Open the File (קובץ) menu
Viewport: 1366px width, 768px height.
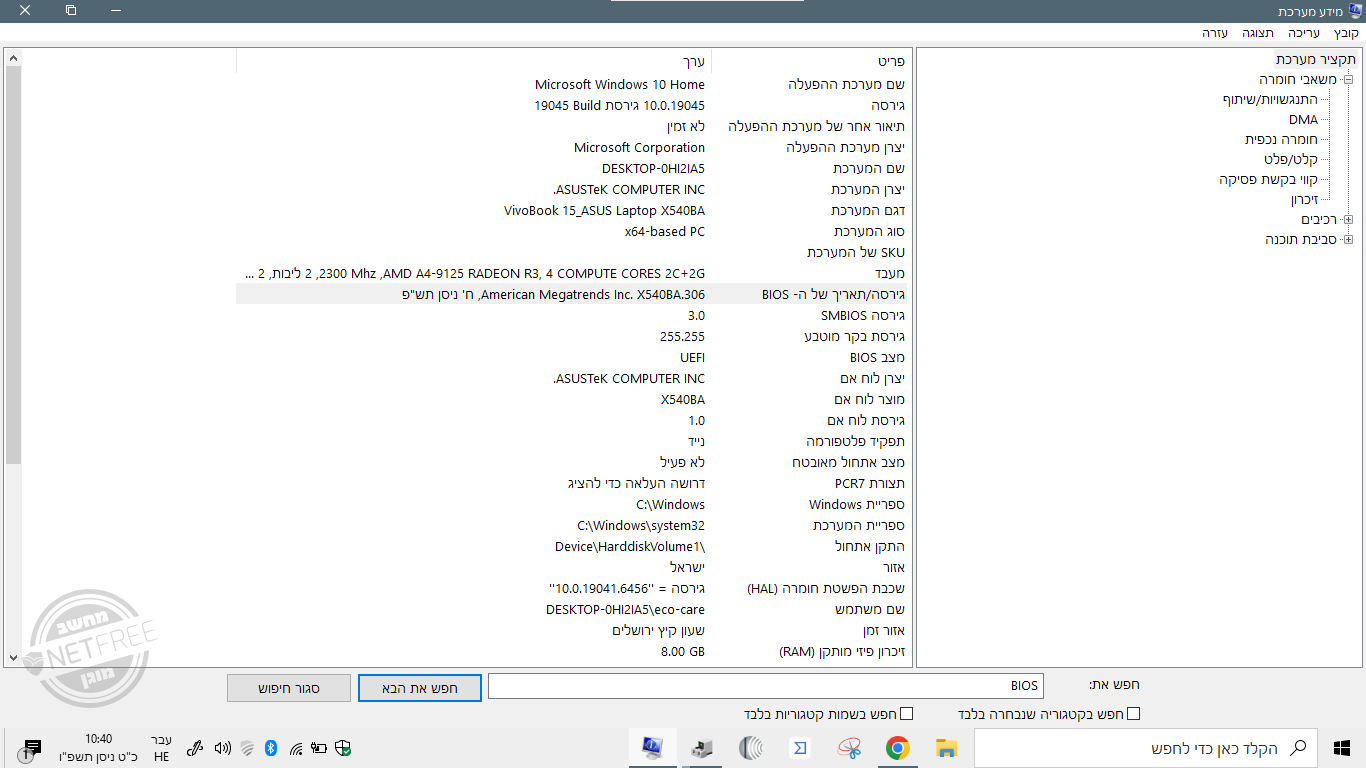point(1347,32)
